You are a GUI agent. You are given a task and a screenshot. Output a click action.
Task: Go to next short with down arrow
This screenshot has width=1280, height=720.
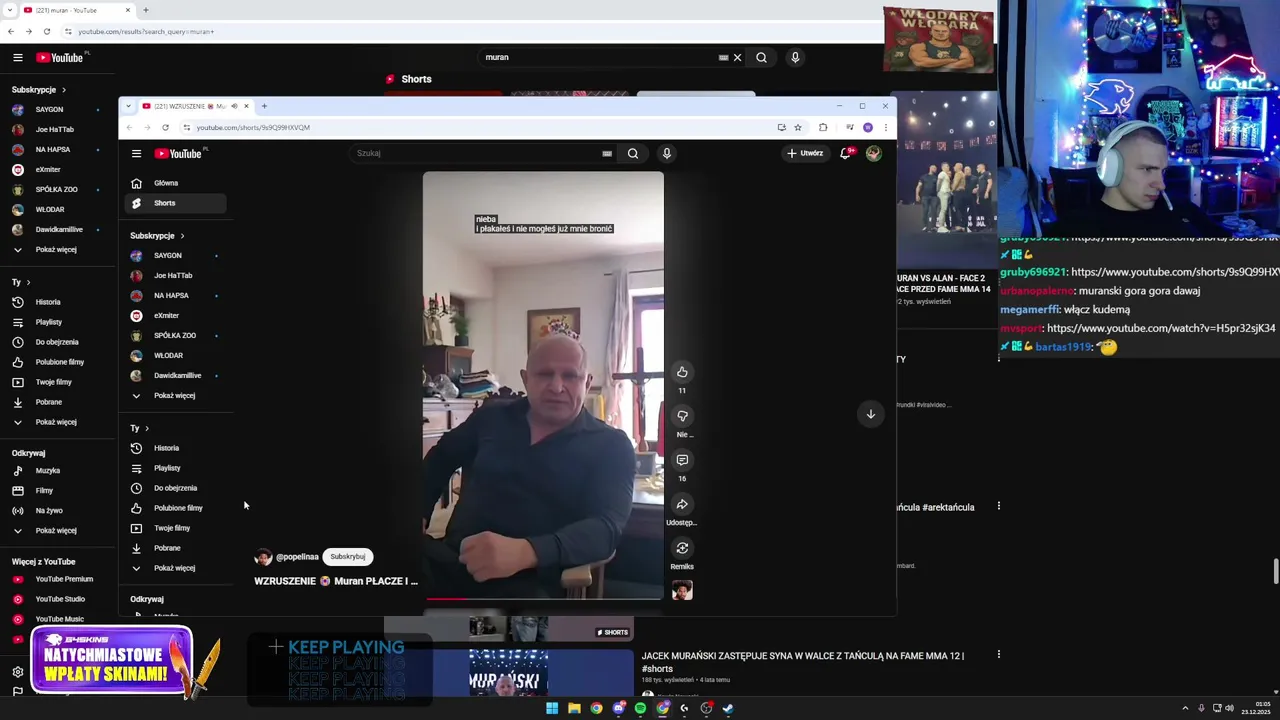point(870,414)
